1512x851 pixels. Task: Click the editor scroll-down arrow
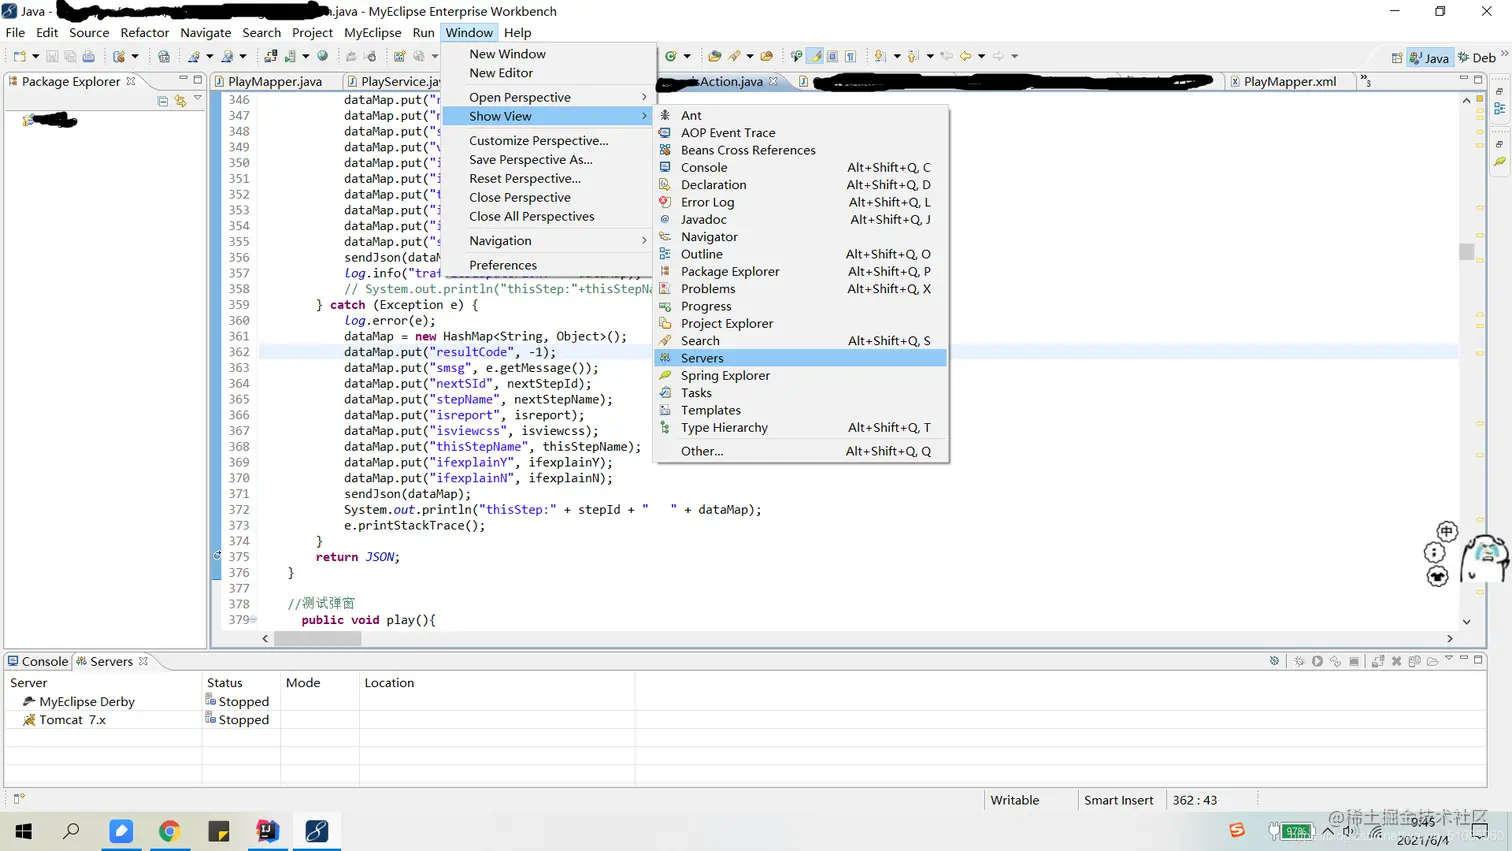(1466, 621)
